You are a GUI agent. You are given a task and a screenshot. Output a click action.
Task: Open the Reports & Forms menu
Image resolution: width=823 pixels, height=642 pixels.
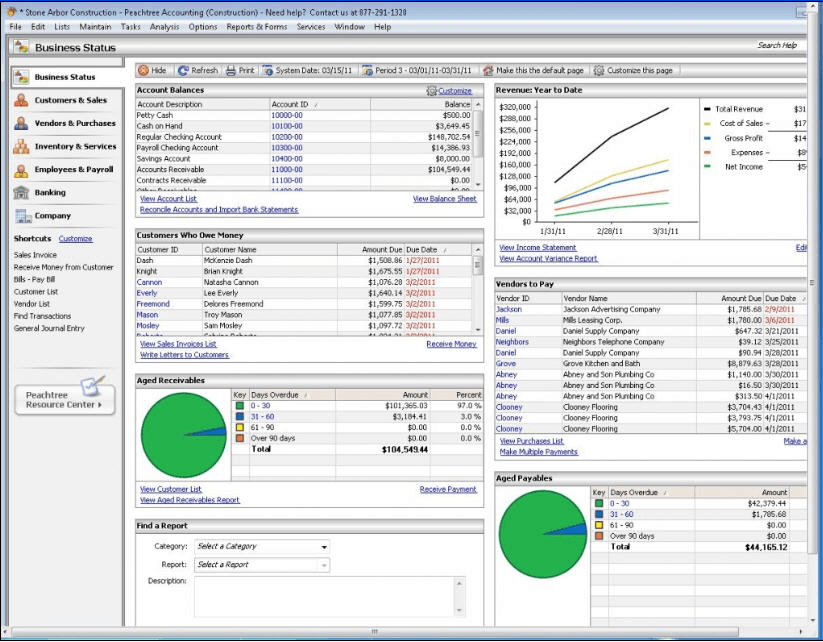pyautogui.click(x=256, y=27)
